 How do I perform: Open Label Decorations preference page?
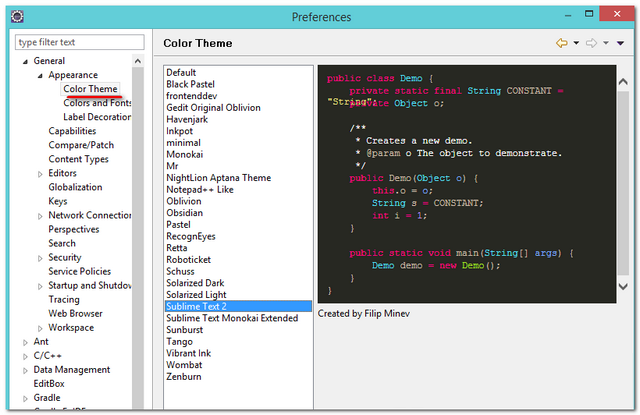[x=97, y=117]
